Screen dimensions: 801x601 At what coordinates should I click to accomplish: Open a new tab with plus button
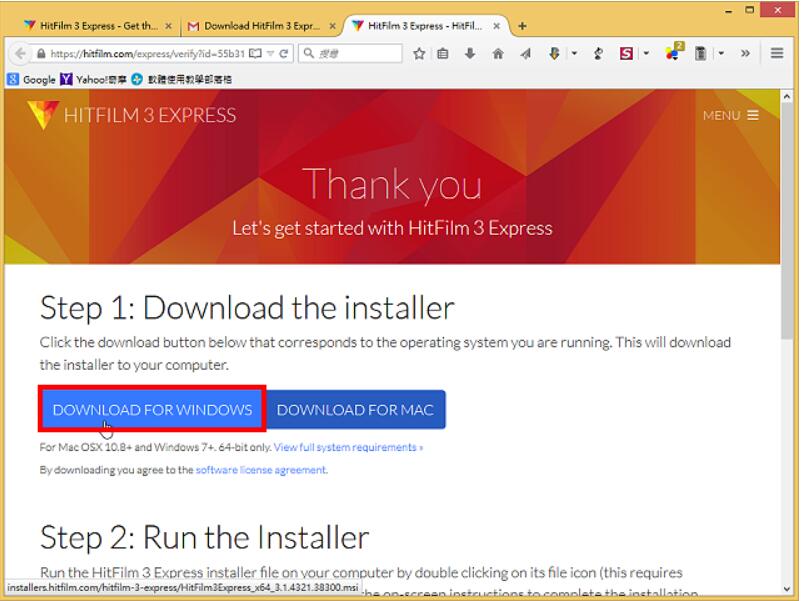click(x=522, y=26)
